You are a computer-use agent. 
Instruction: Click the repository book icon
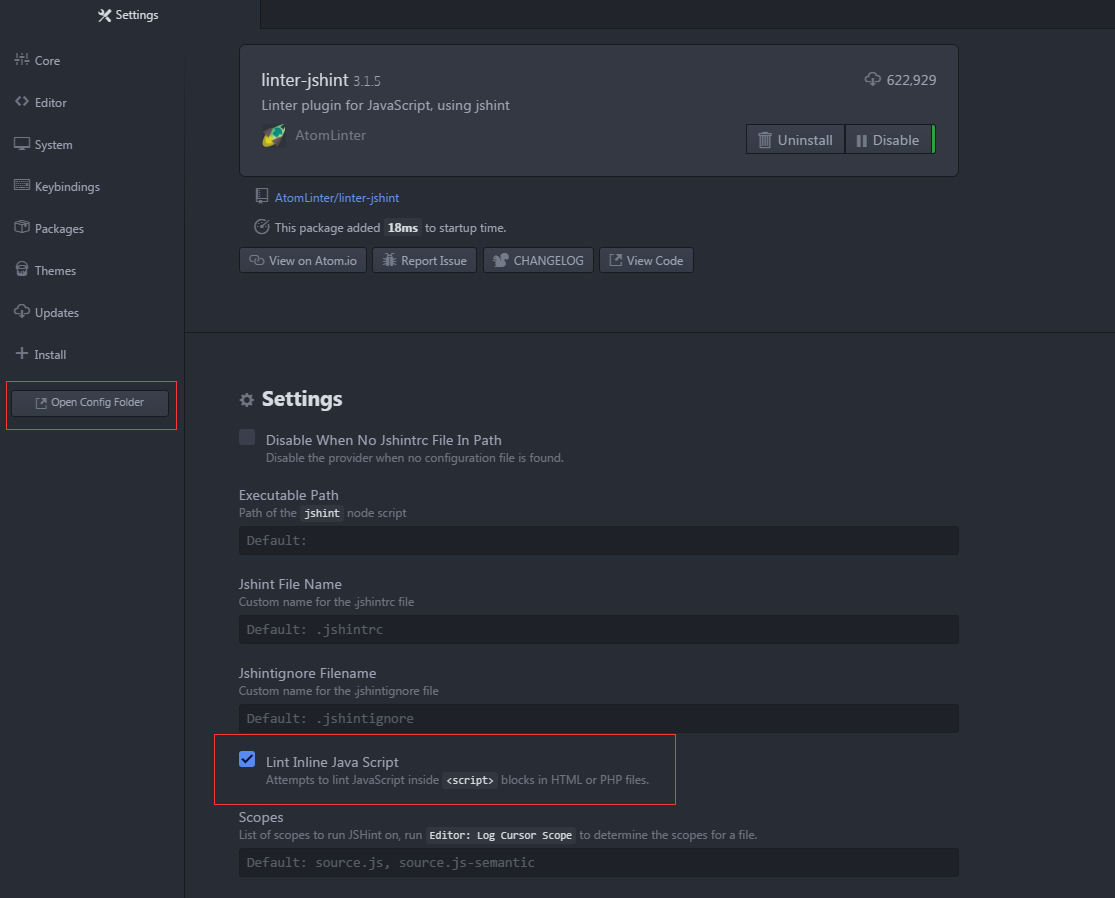point(262,196)
